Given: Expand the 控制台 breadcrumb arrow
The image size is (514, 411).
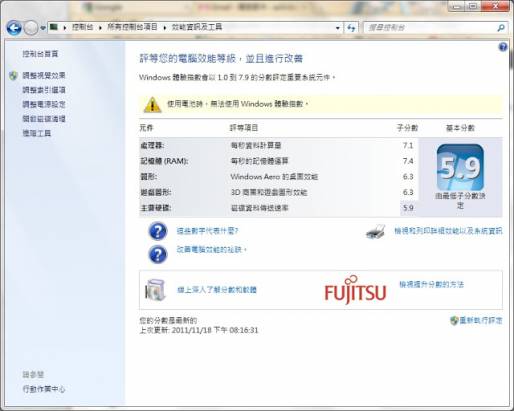Looking at the screenshot, I should (100, 28).
